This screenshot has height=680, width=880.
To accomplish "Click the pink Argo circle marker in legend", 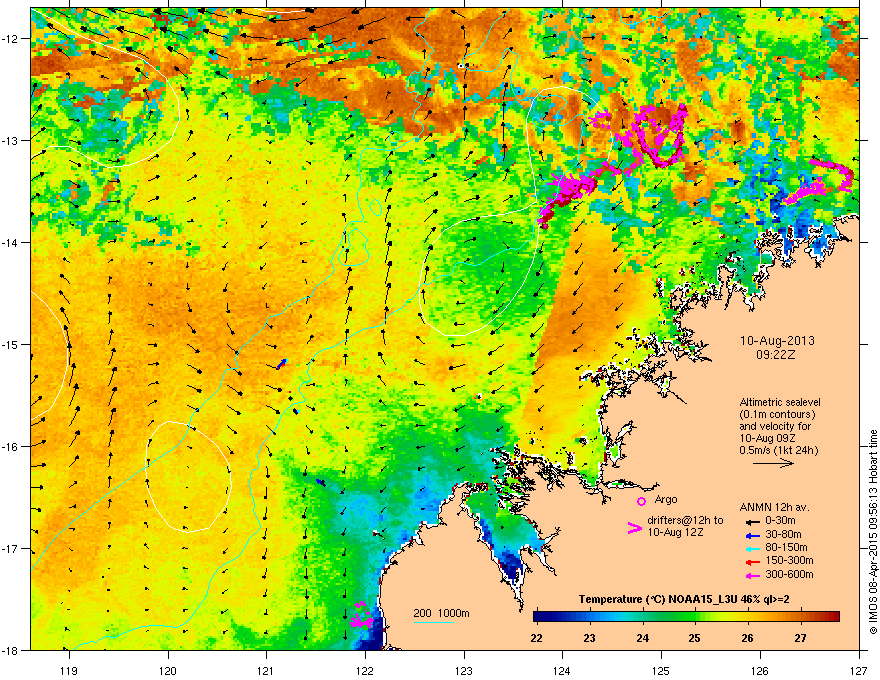I will pyautogui.click(x=641, y=501).
